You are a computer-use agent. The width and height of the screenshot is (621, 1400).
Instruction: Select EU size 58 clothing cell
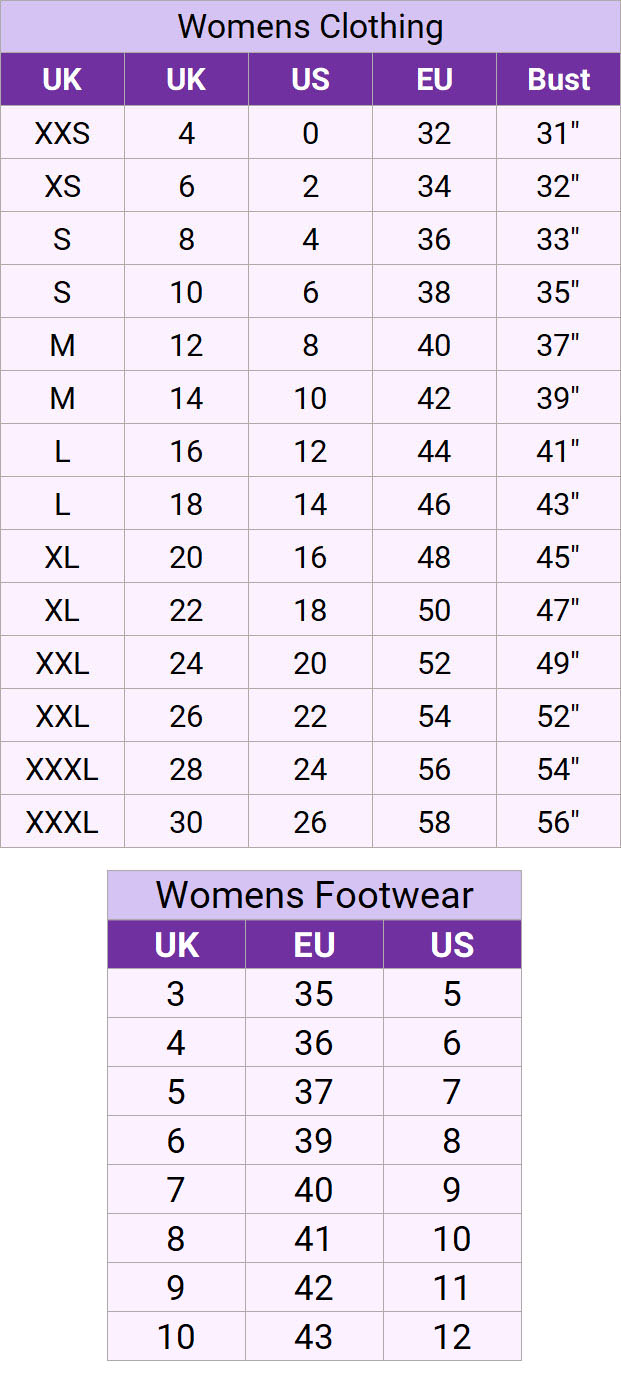(x=434, y=822)
